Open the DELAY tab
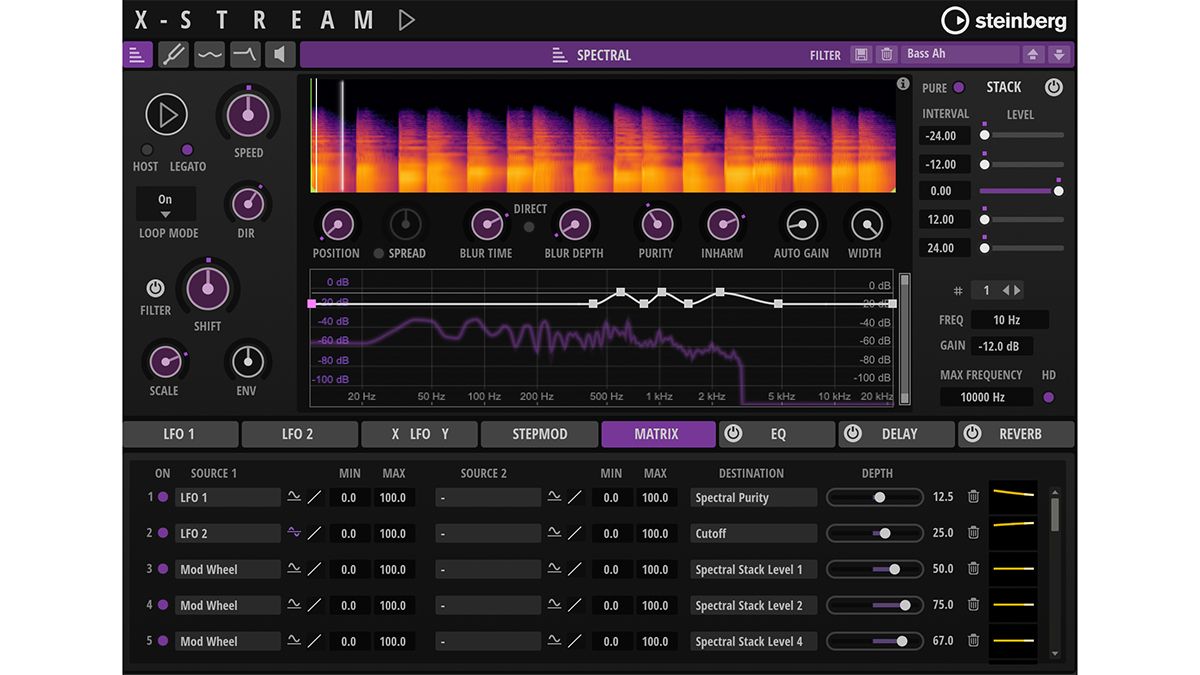1200x675 pixels. pos(898,434)
